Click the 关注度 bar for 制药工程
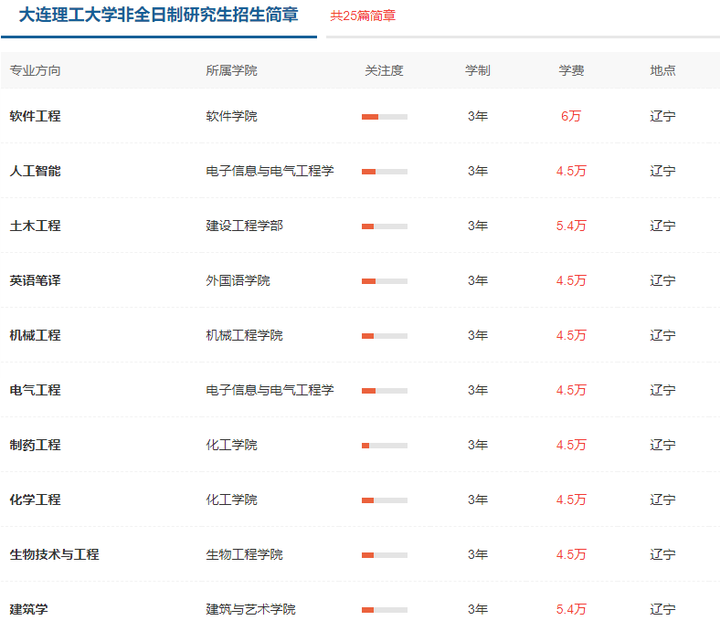Viewport: 720px width, 631px height. [384, 445]
